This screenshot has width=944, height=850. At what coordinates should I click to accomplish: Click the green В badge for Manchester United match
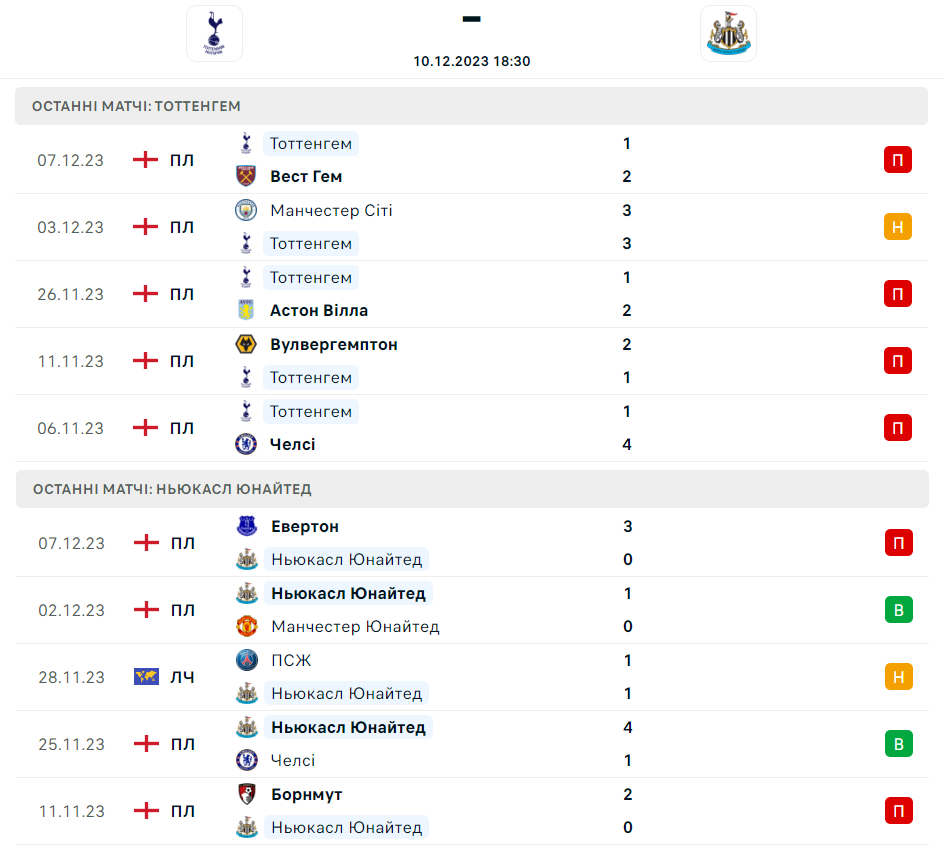coord(897,610)
